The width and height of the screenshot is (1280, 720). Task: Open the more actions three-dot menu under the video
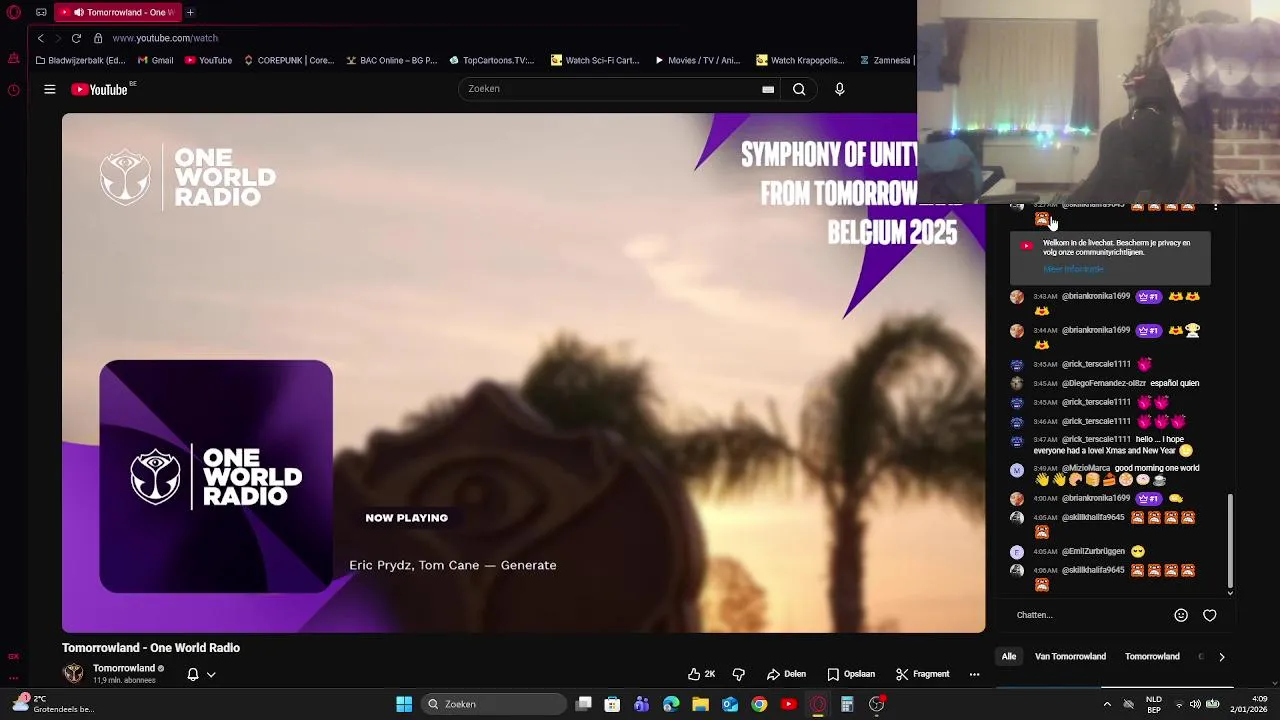coord(974,674)
